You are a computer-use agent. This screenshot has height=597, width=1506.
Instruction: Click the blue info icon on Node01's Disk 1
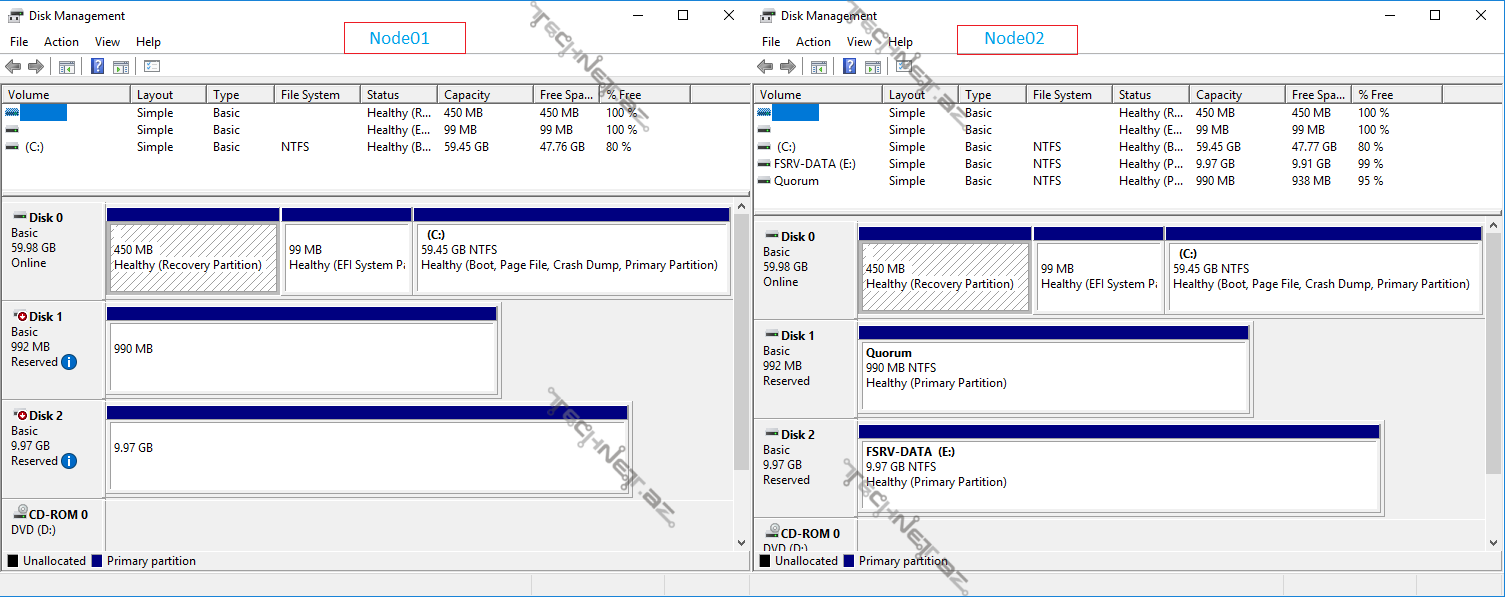tap(69, 362)
